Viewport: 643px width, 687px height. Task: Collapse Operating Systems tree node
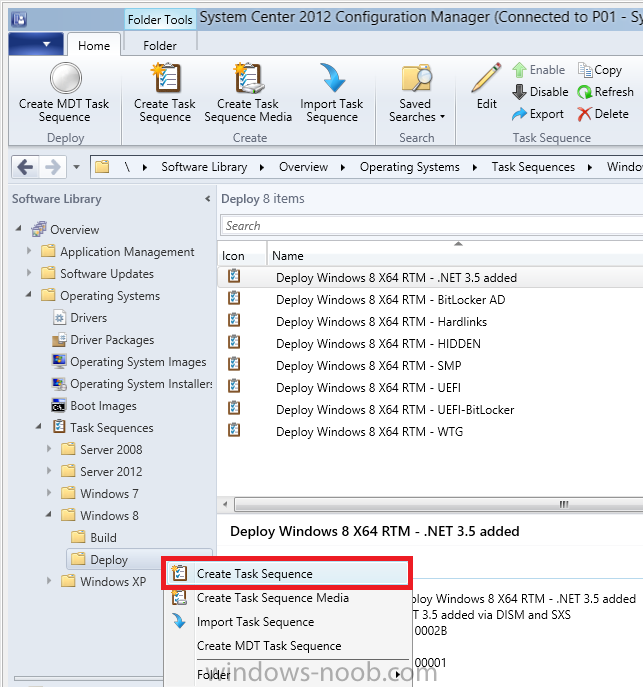(28, 294)
